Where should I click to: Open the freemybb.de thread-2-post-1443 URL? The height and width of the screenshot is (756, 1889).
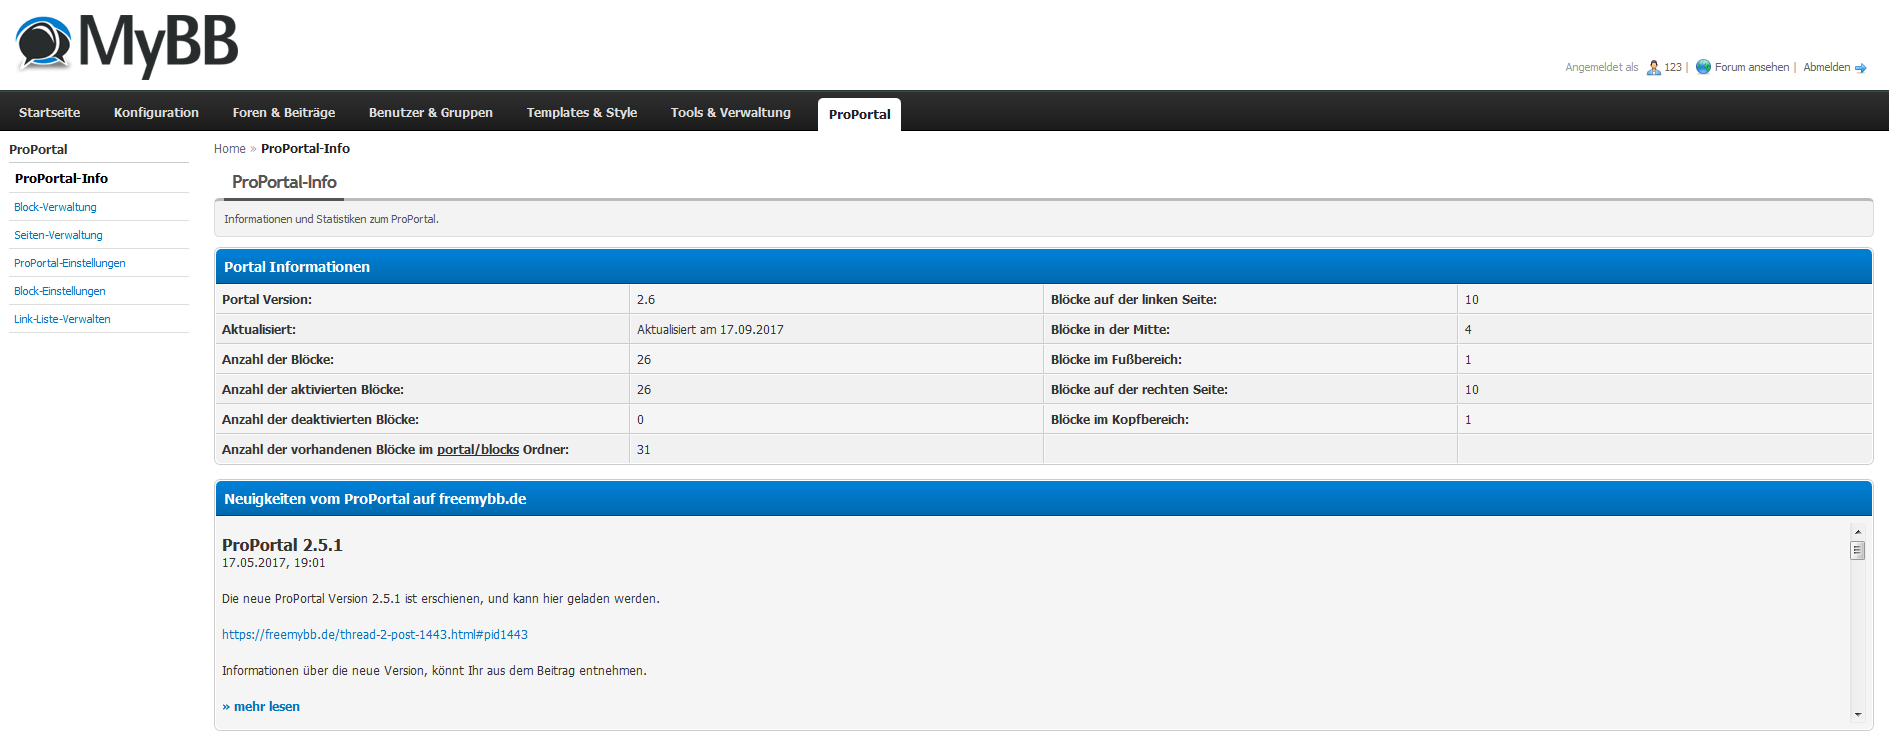click(375, 634)
